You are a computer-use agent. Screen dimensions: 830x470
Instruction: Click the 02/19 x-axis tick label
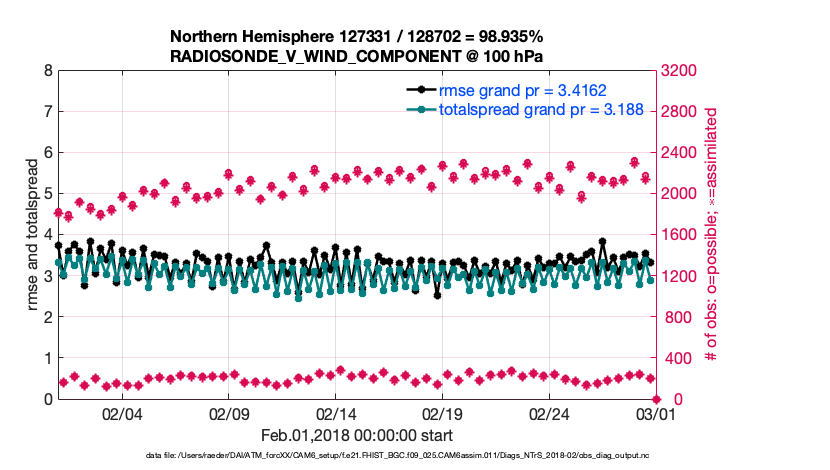[443, 413]
